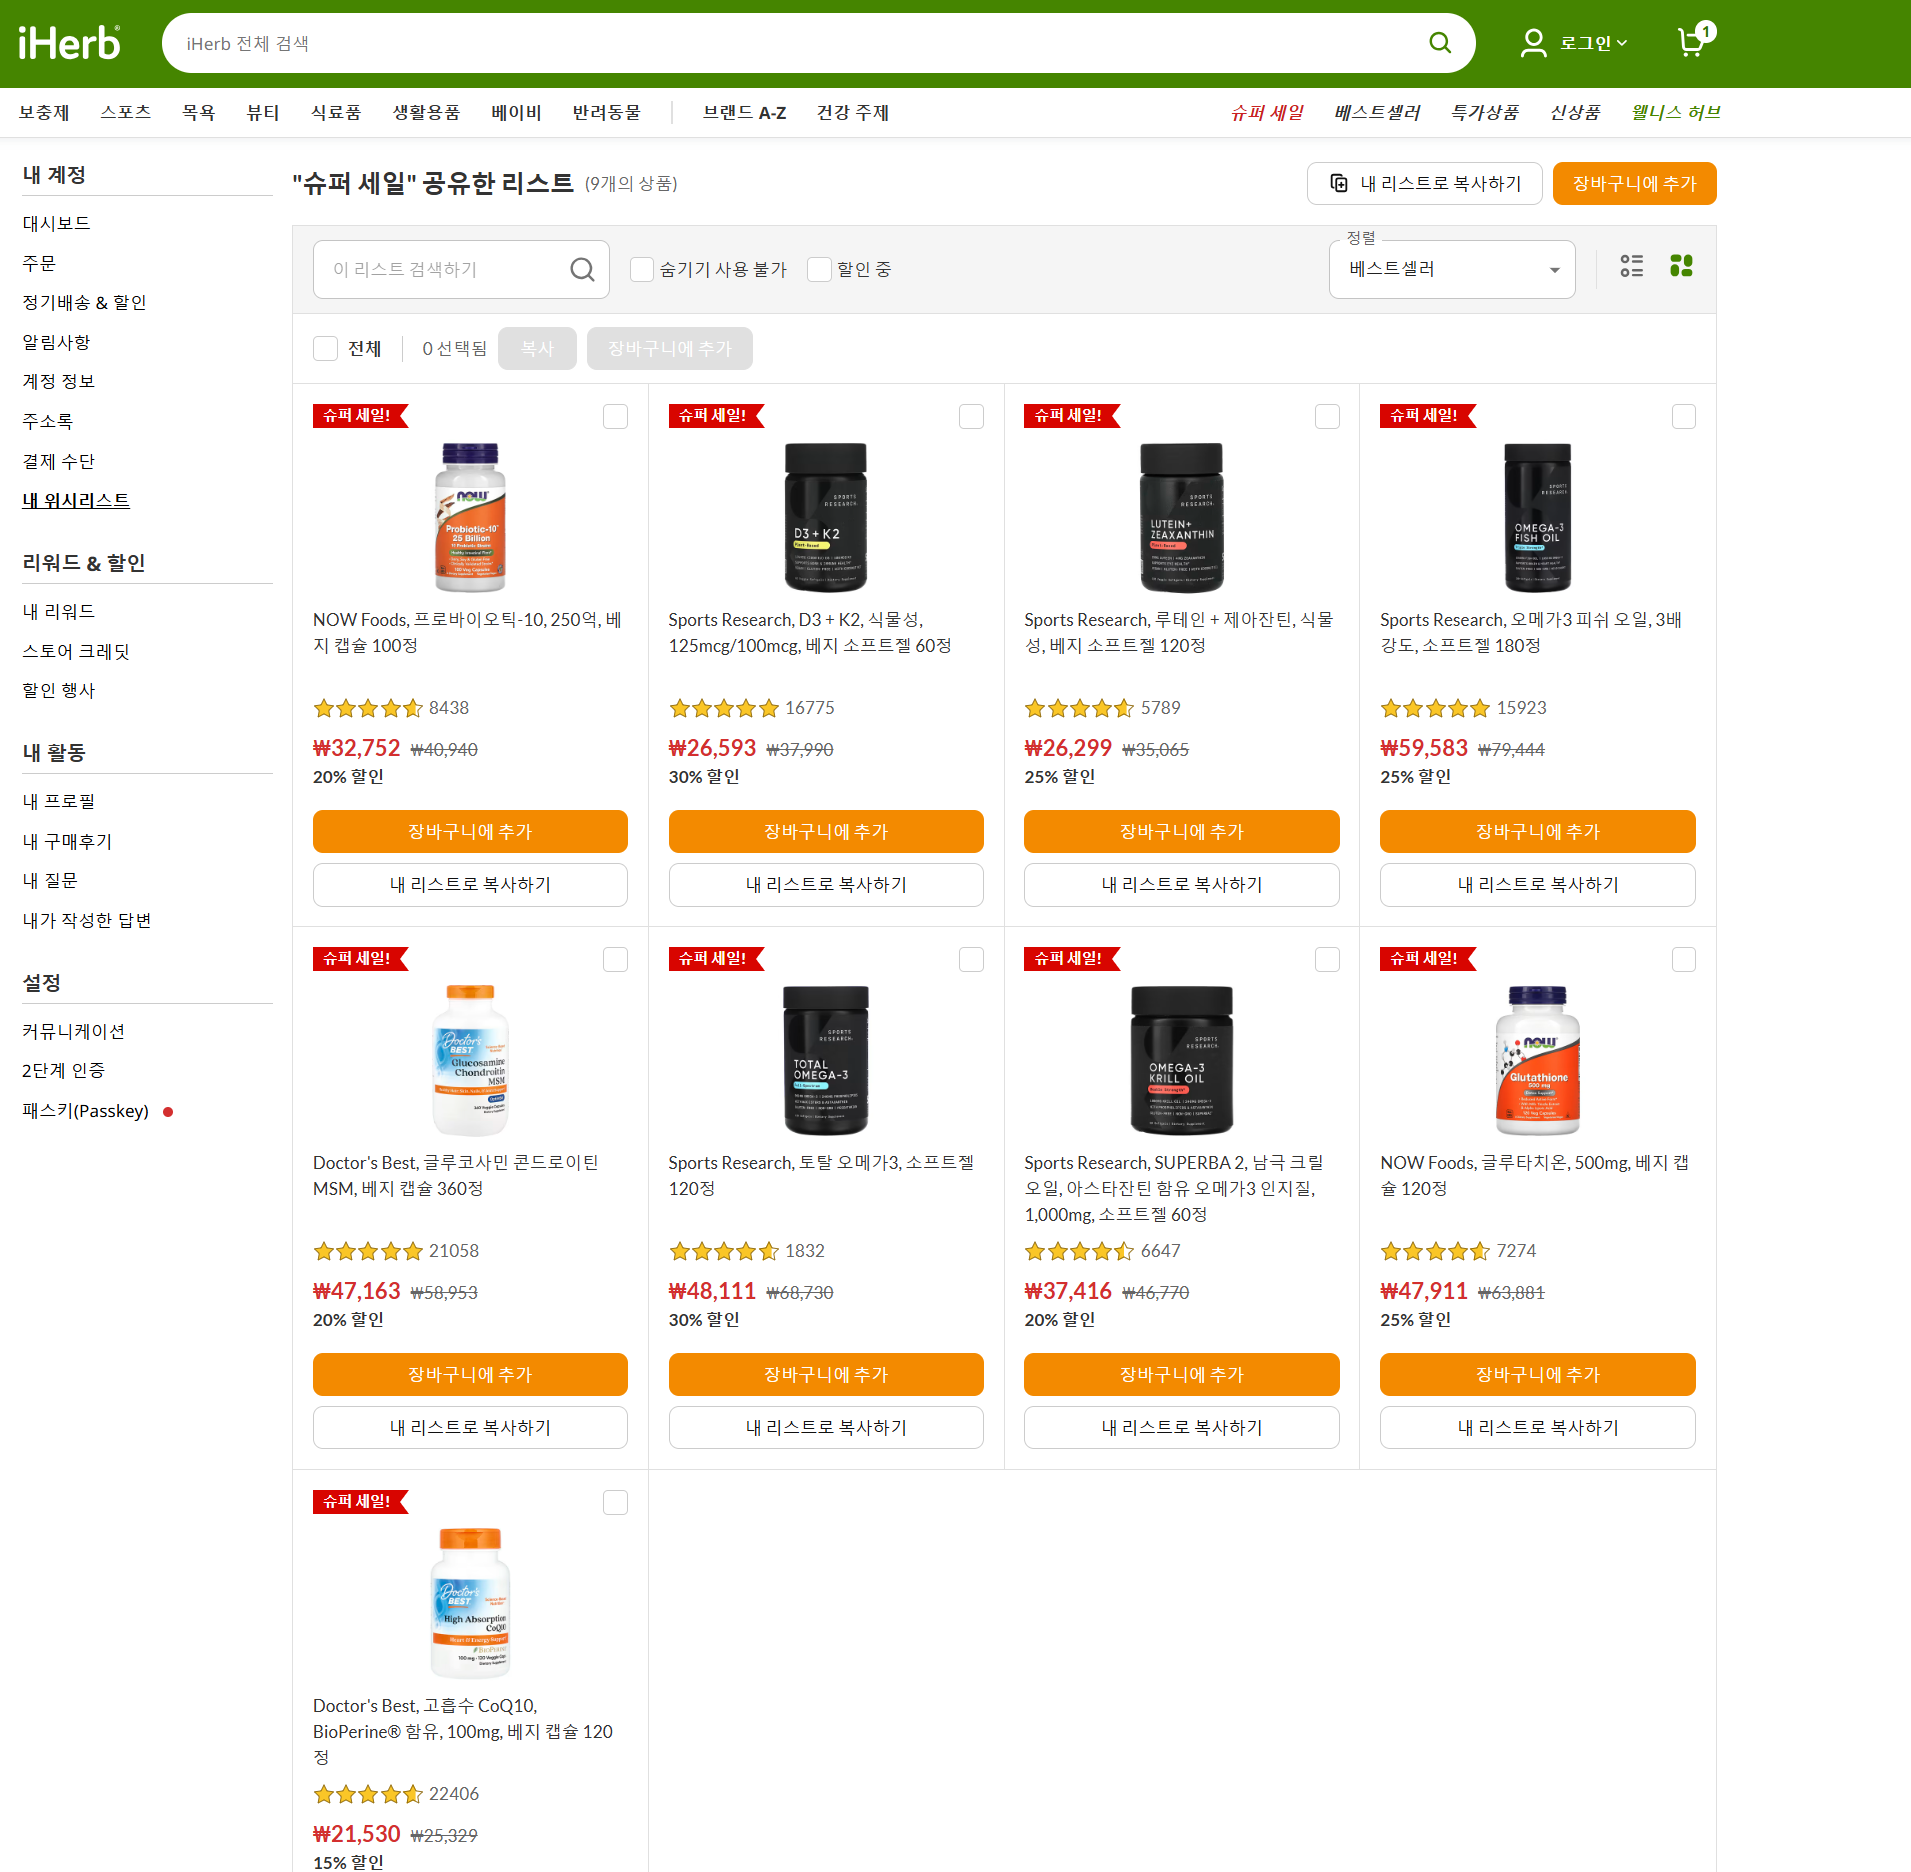Open the shopping cart icon
1911x1872 pixels.
(1692, 42)
